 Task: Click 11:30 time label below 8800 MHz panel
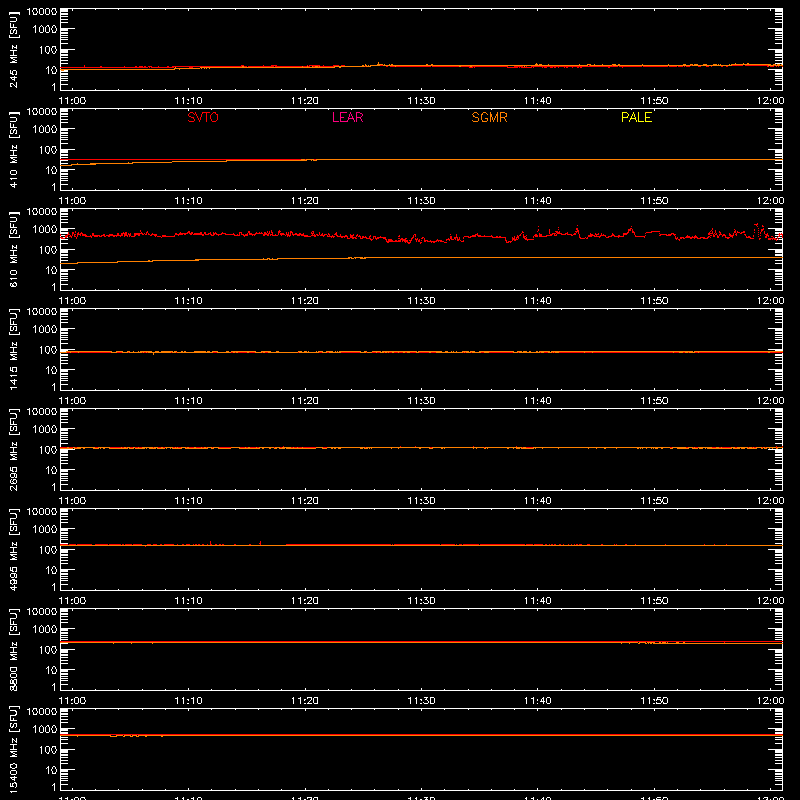point(421,701)
